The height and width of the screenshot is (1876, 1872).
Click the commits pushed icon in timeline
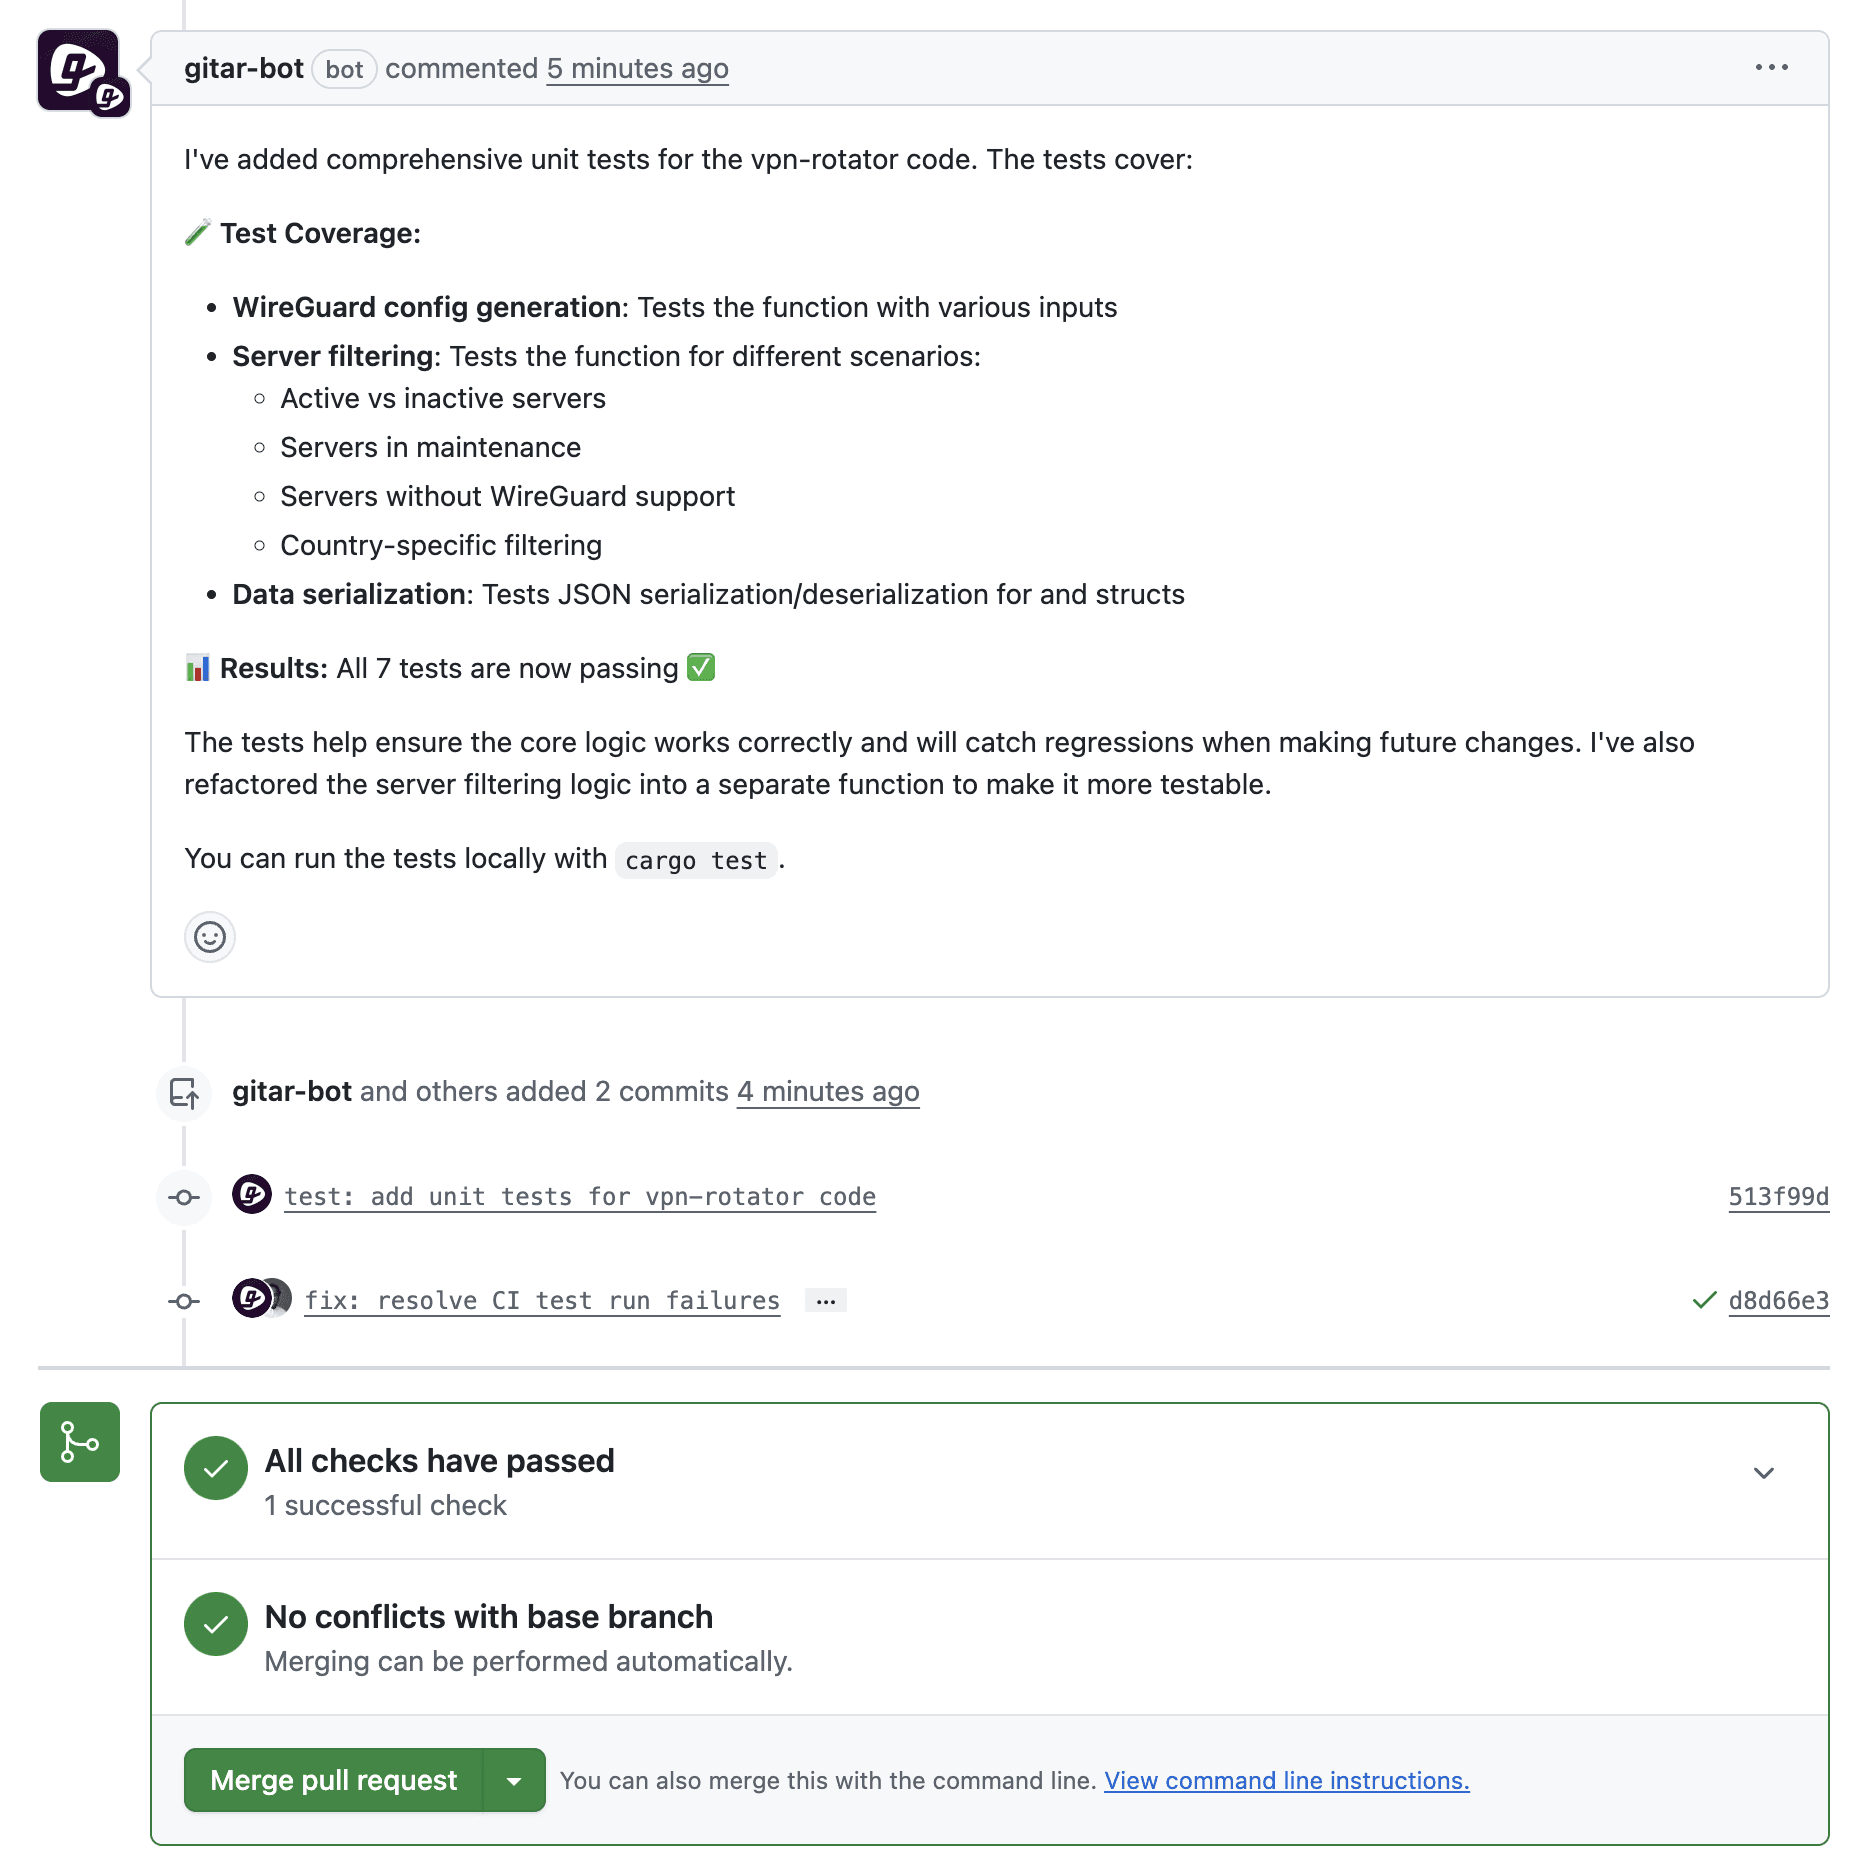(184, 1093)
